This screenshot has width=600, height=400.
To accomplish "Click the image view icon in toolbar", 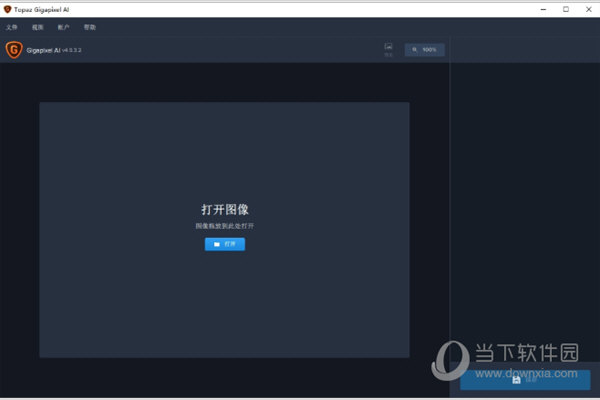I will [x=388, y=49].
